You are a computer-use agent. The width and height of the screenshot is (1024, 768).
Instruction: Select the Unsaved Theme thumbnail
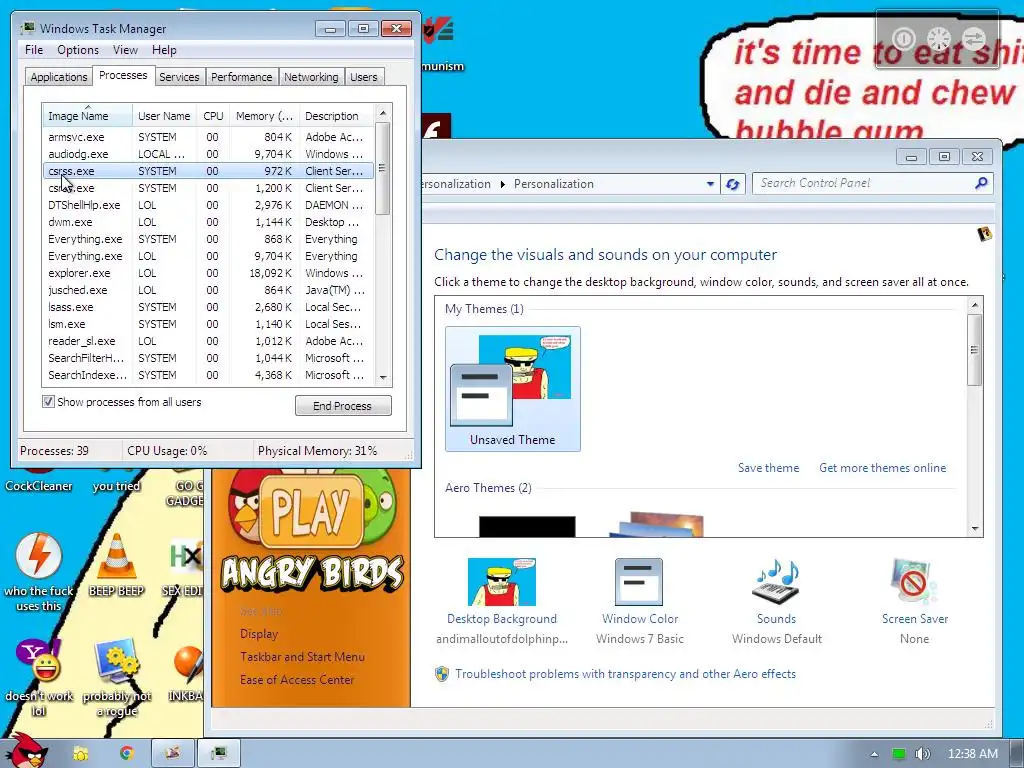(513, 389)
